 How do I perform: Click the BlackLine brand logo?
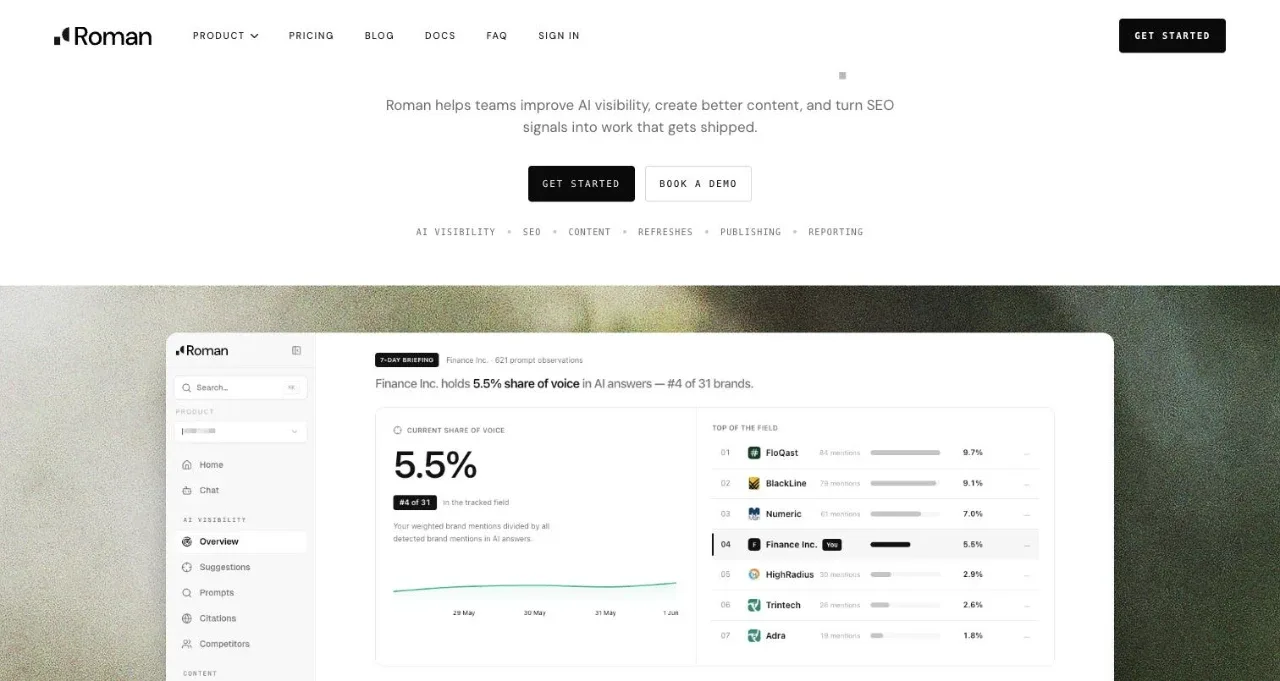pyautogui.click(x=754, y=483)
